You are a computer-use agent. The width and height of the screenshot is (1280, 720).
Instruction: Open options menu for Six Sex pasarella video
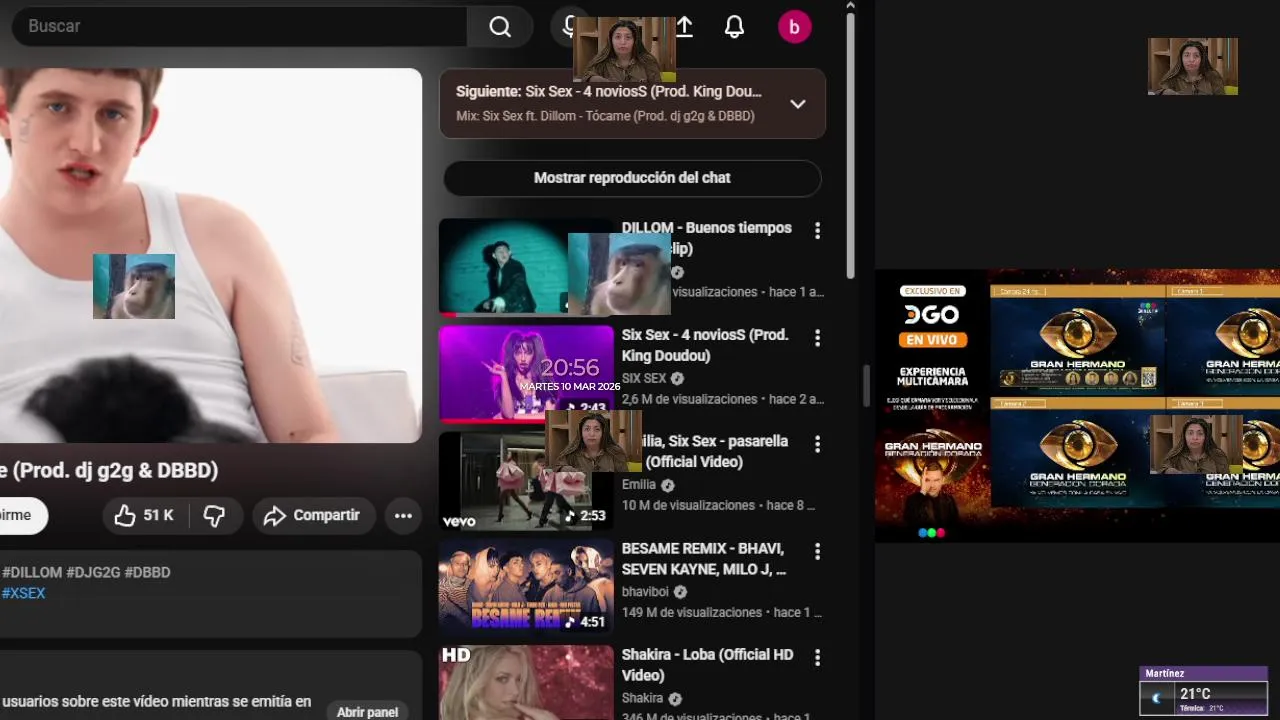[817, 444]
